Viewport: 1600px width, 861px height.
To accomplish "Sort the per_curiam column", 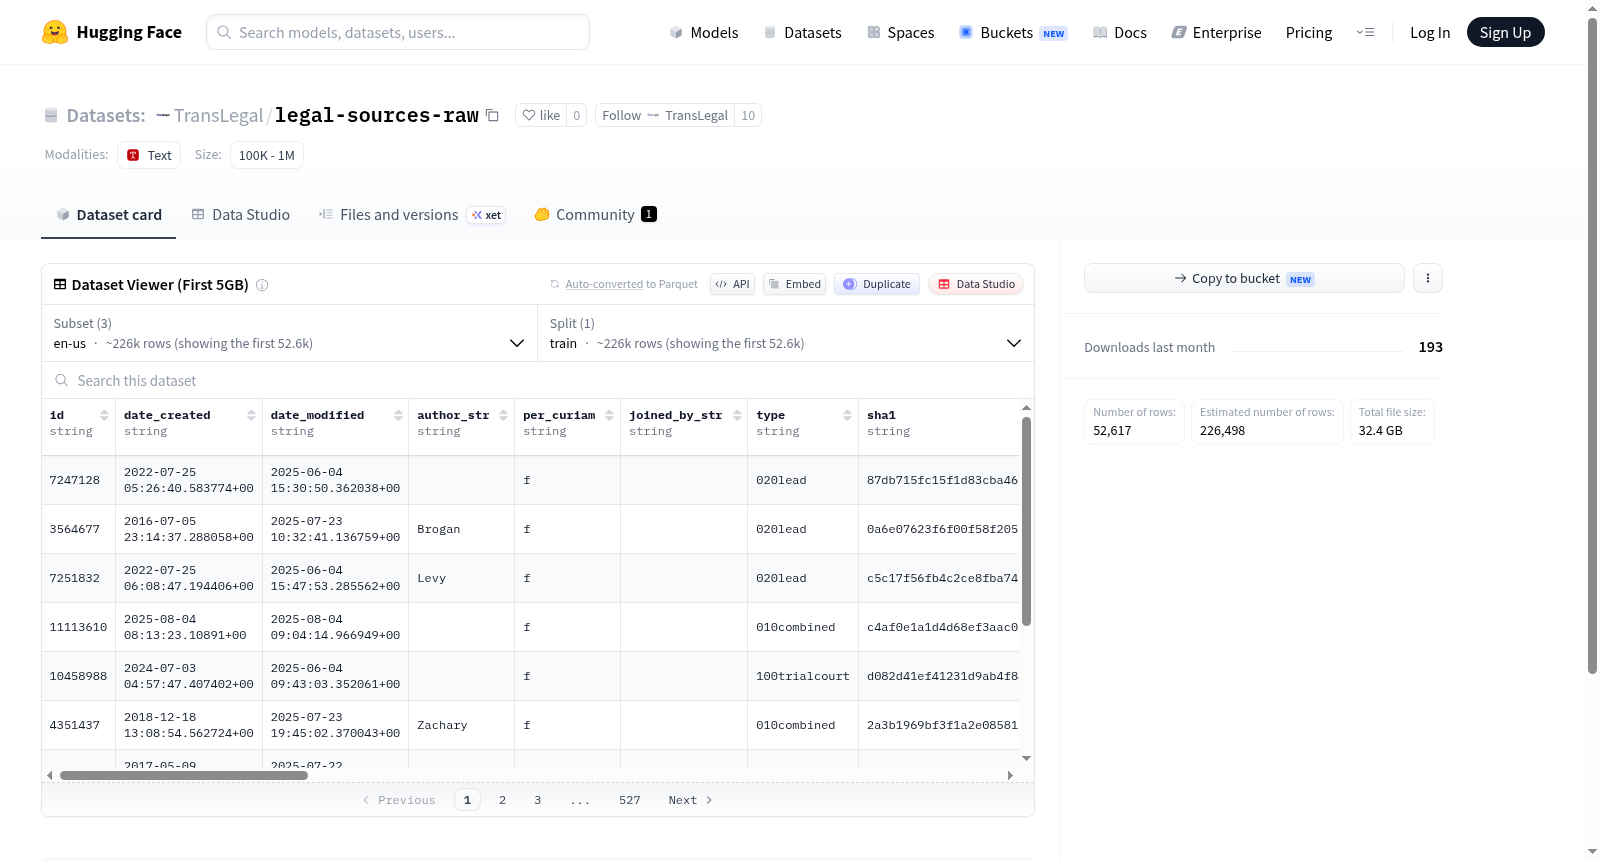I will [x=609, y=415].
